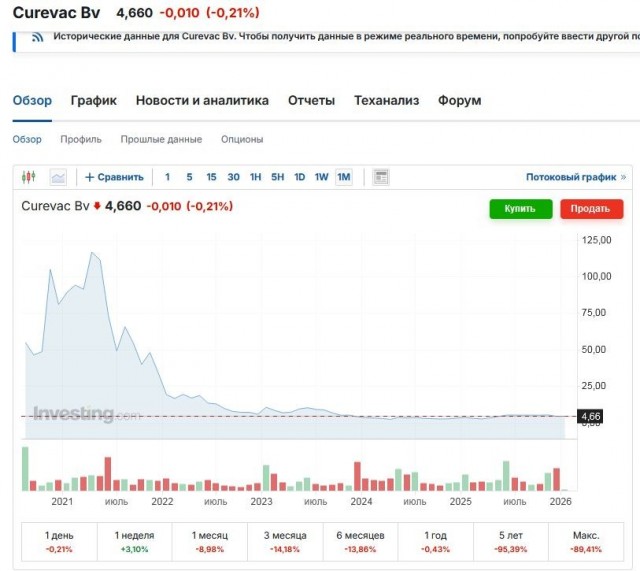
Task: Click the 2024 label on time axis
Action: click(361, 502)
